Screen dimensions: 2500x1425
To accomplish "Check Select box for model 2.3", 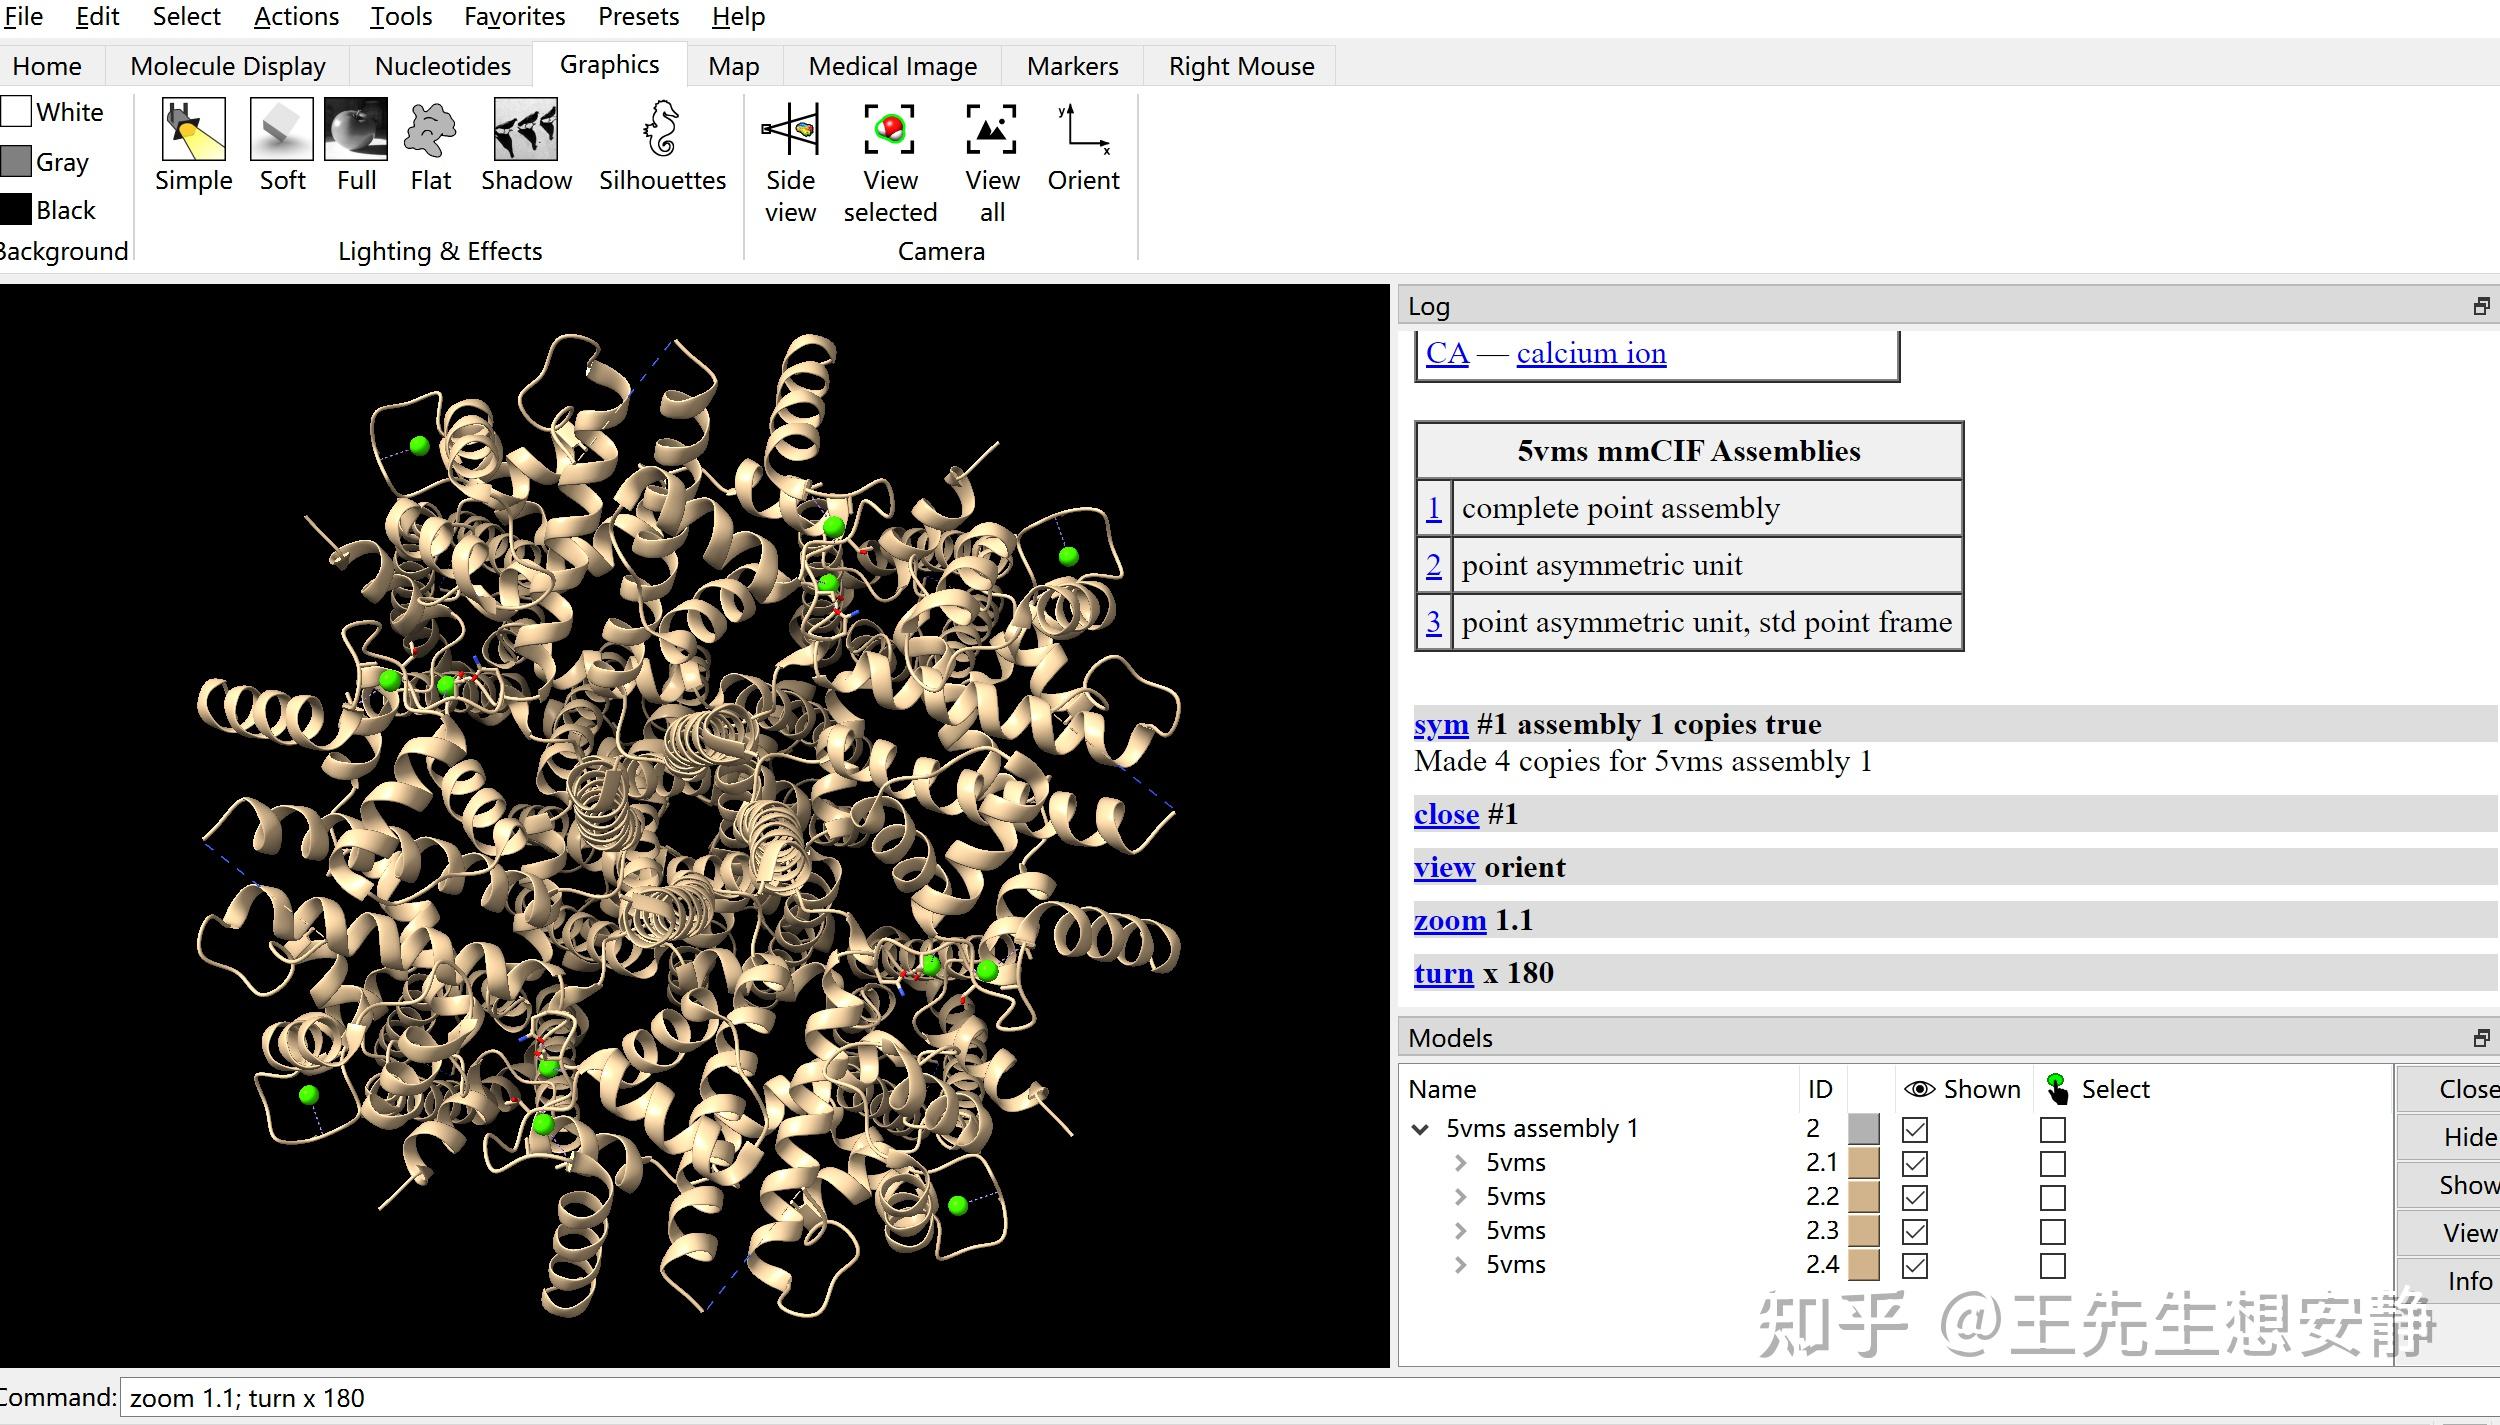I will point(2052,1232).
